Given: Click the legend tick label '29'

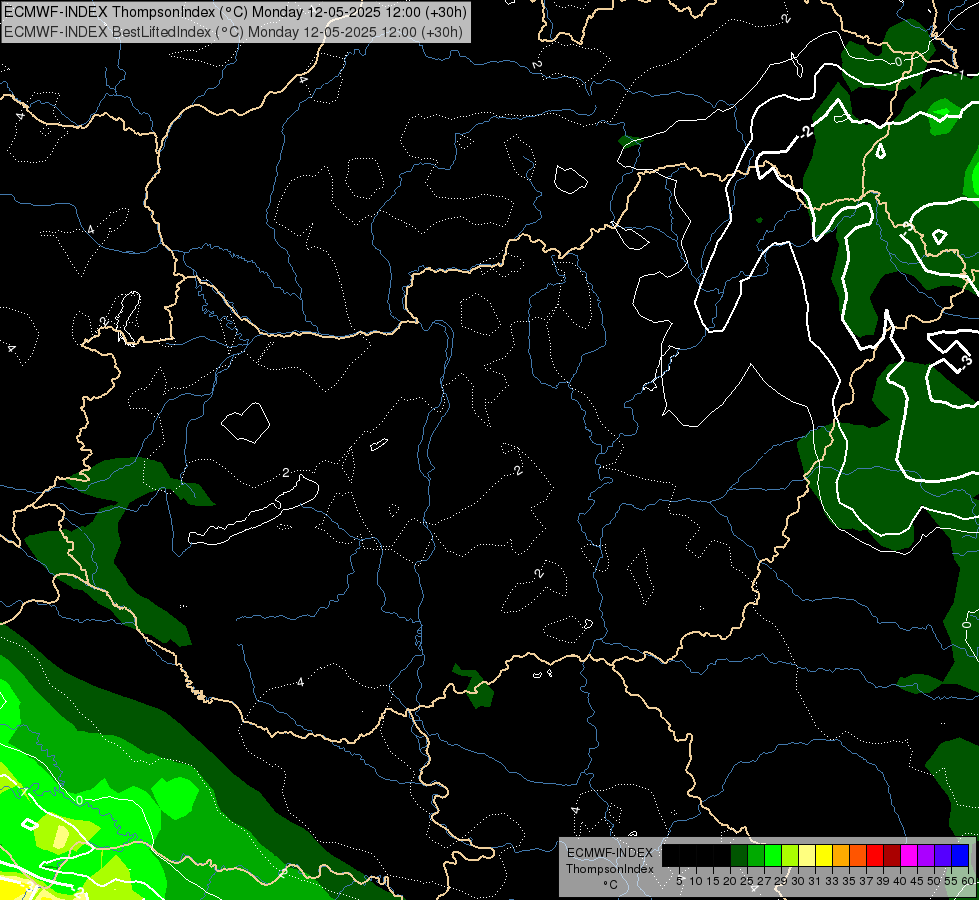Looking at the screenshot, I should point(781,881).
